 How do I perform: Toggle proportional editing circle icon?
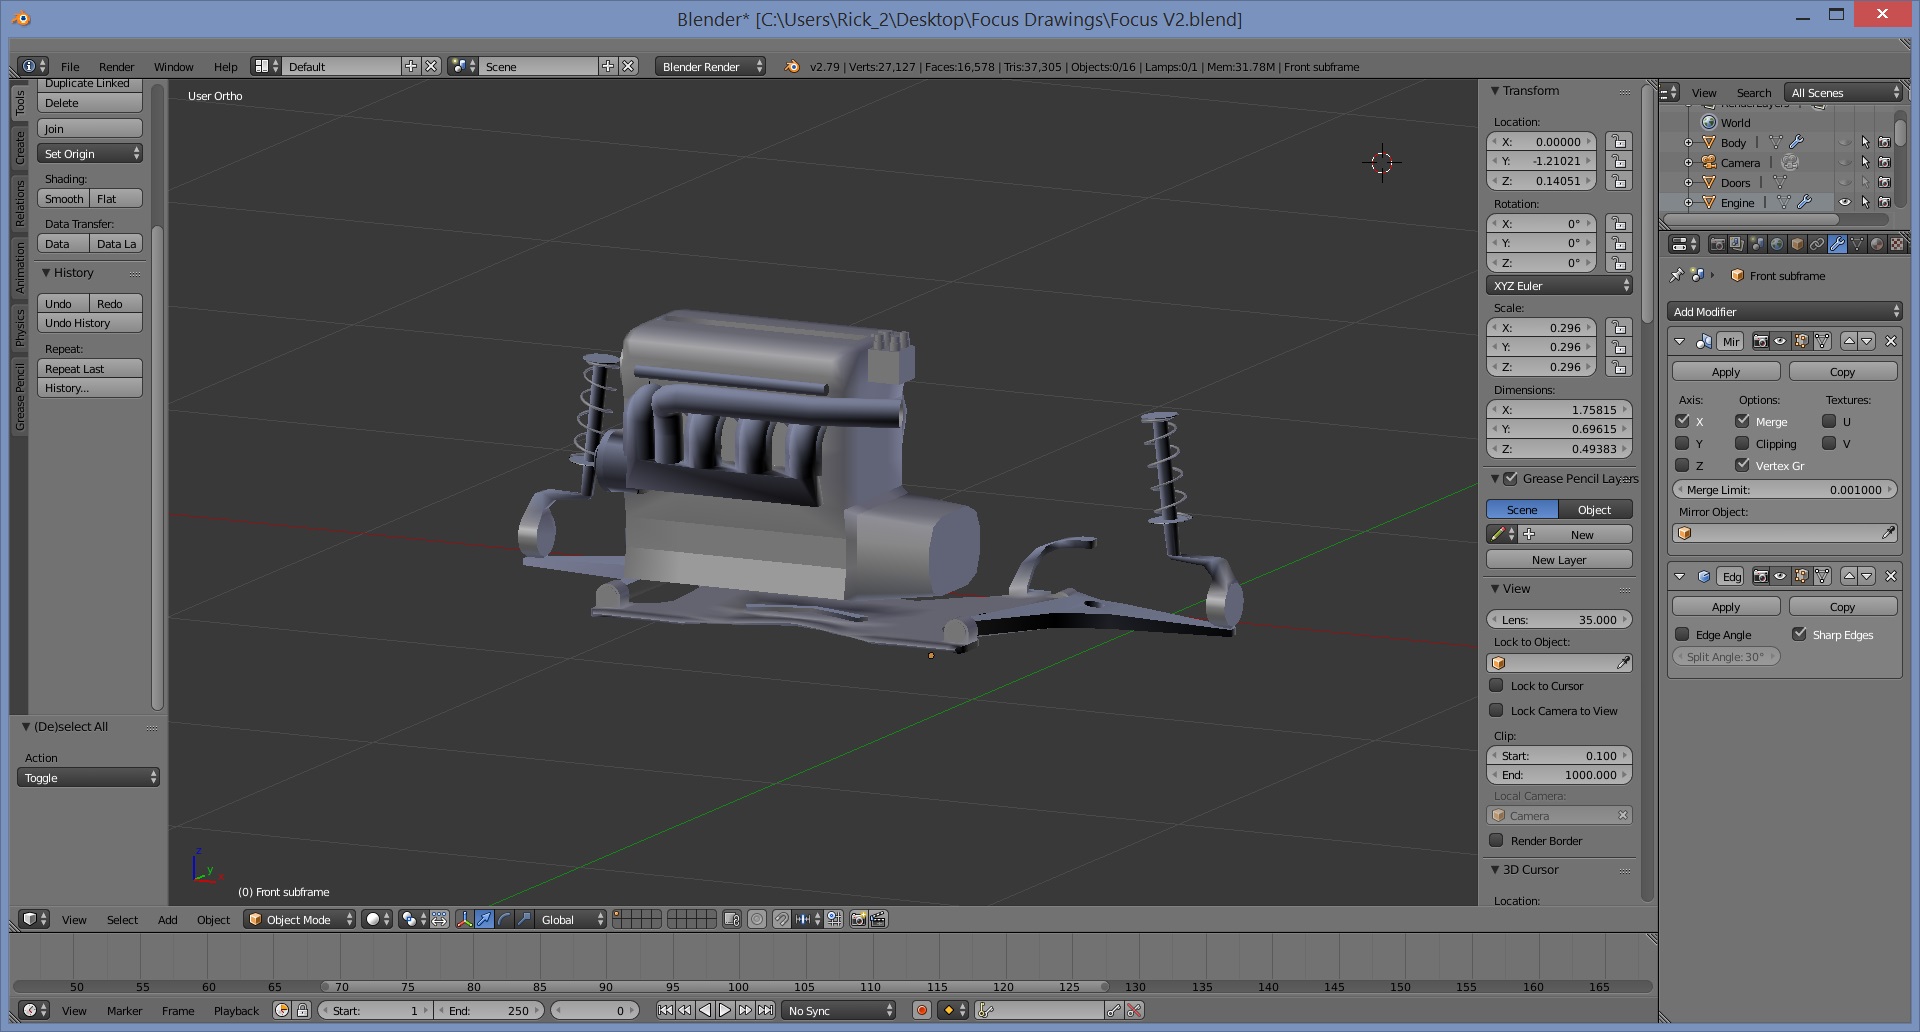(757, 919)
